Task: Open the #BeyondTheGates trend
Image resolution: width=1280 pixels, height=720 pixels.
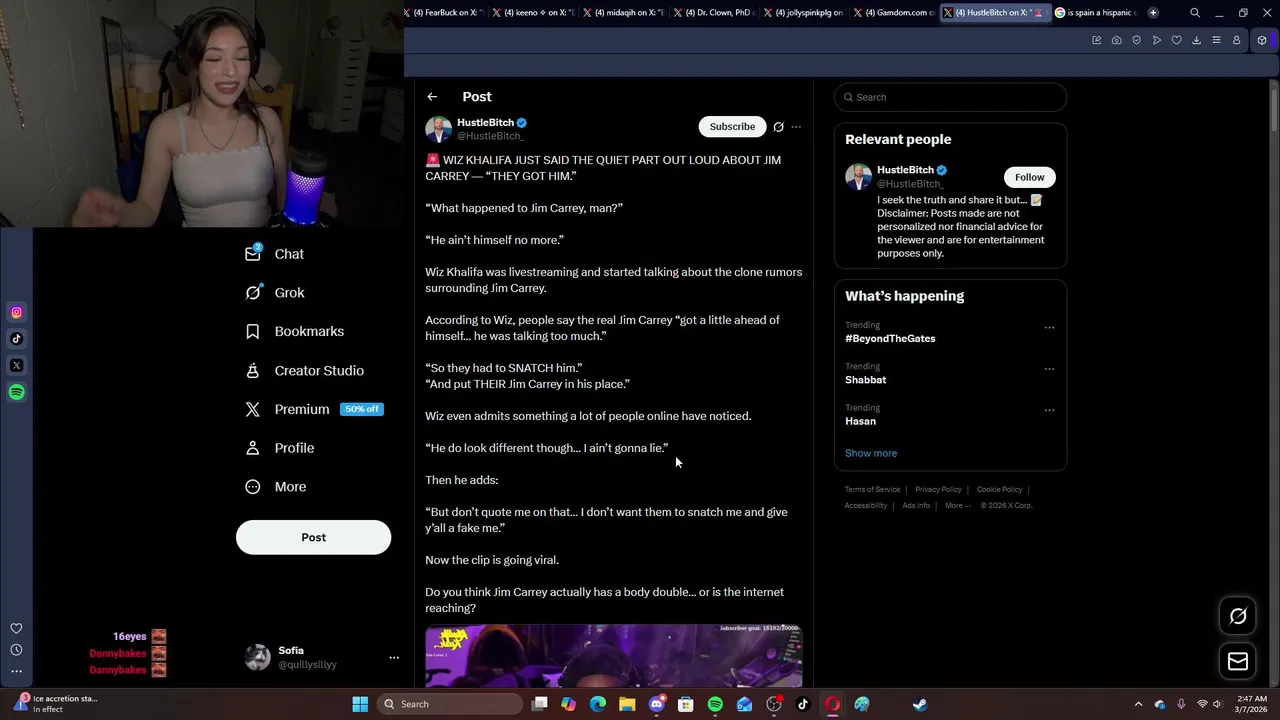Action: click(x=890, y=339)
